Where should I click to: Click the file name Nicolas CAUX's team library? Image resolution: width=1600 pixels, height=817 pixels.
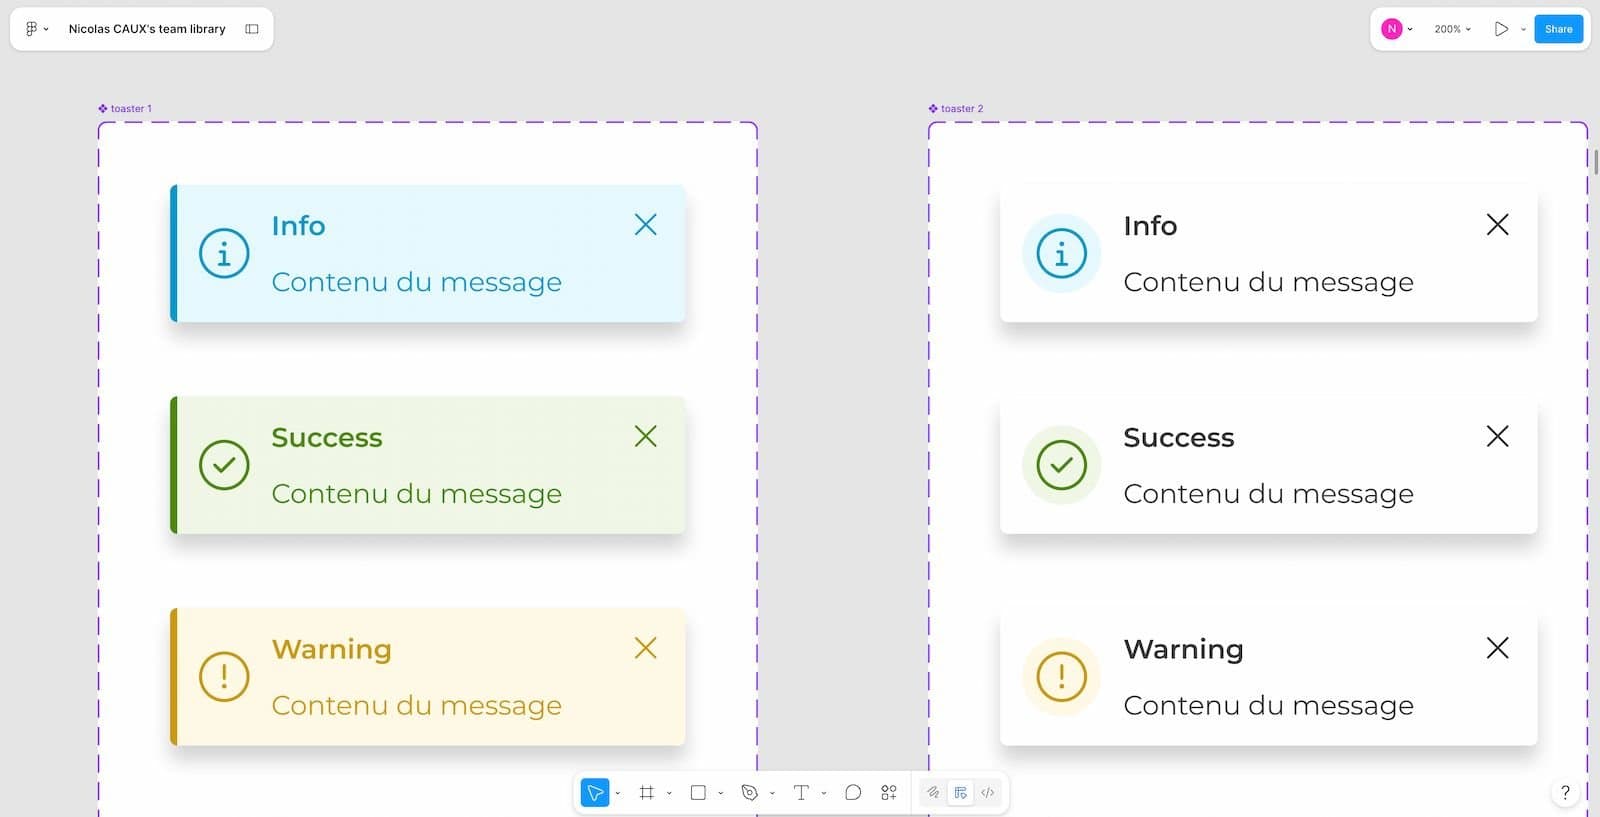point(147,29)
